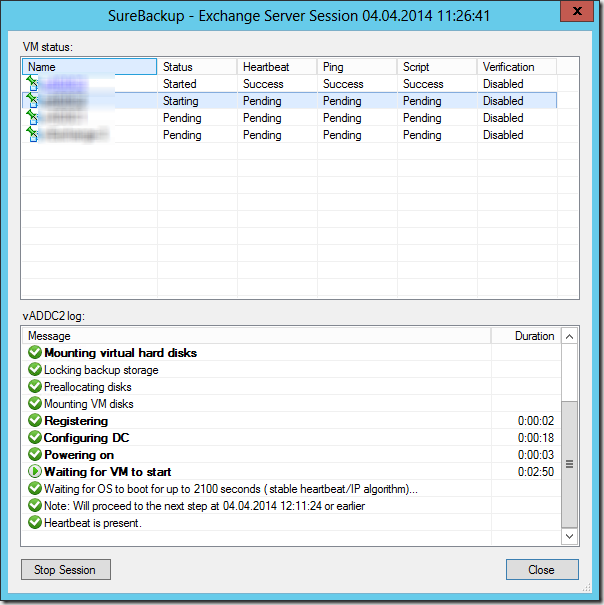Click success icon beside Registering

tap(35, 420)
